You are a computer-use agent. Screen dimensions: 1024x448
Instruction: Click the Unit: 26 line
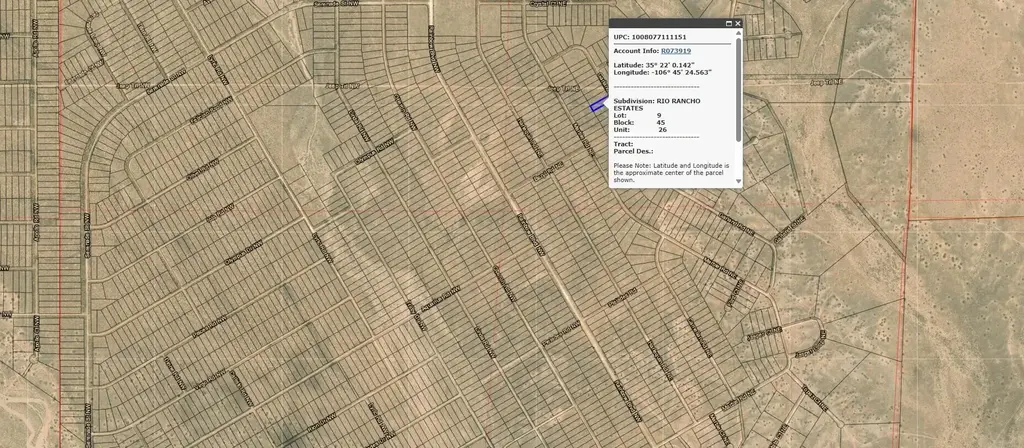tap(640, 129)
